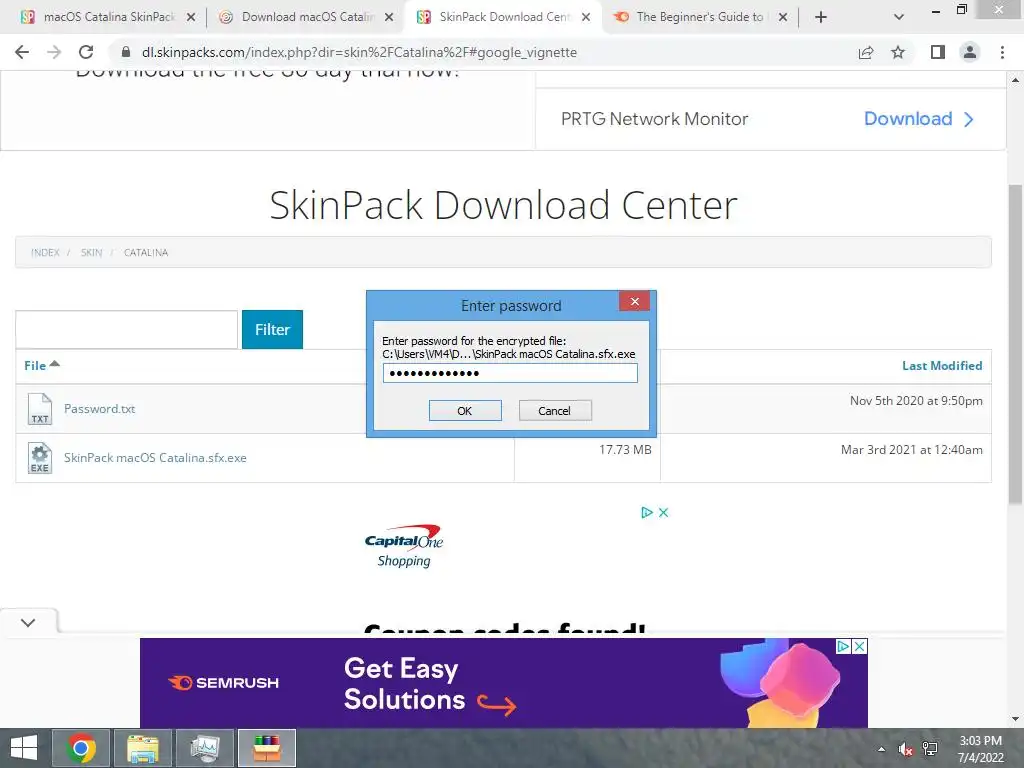Open File Explorer from the taskbar
Image resolution: width=1024 pixels, height=768 pixels.
[x=143, y=748]
